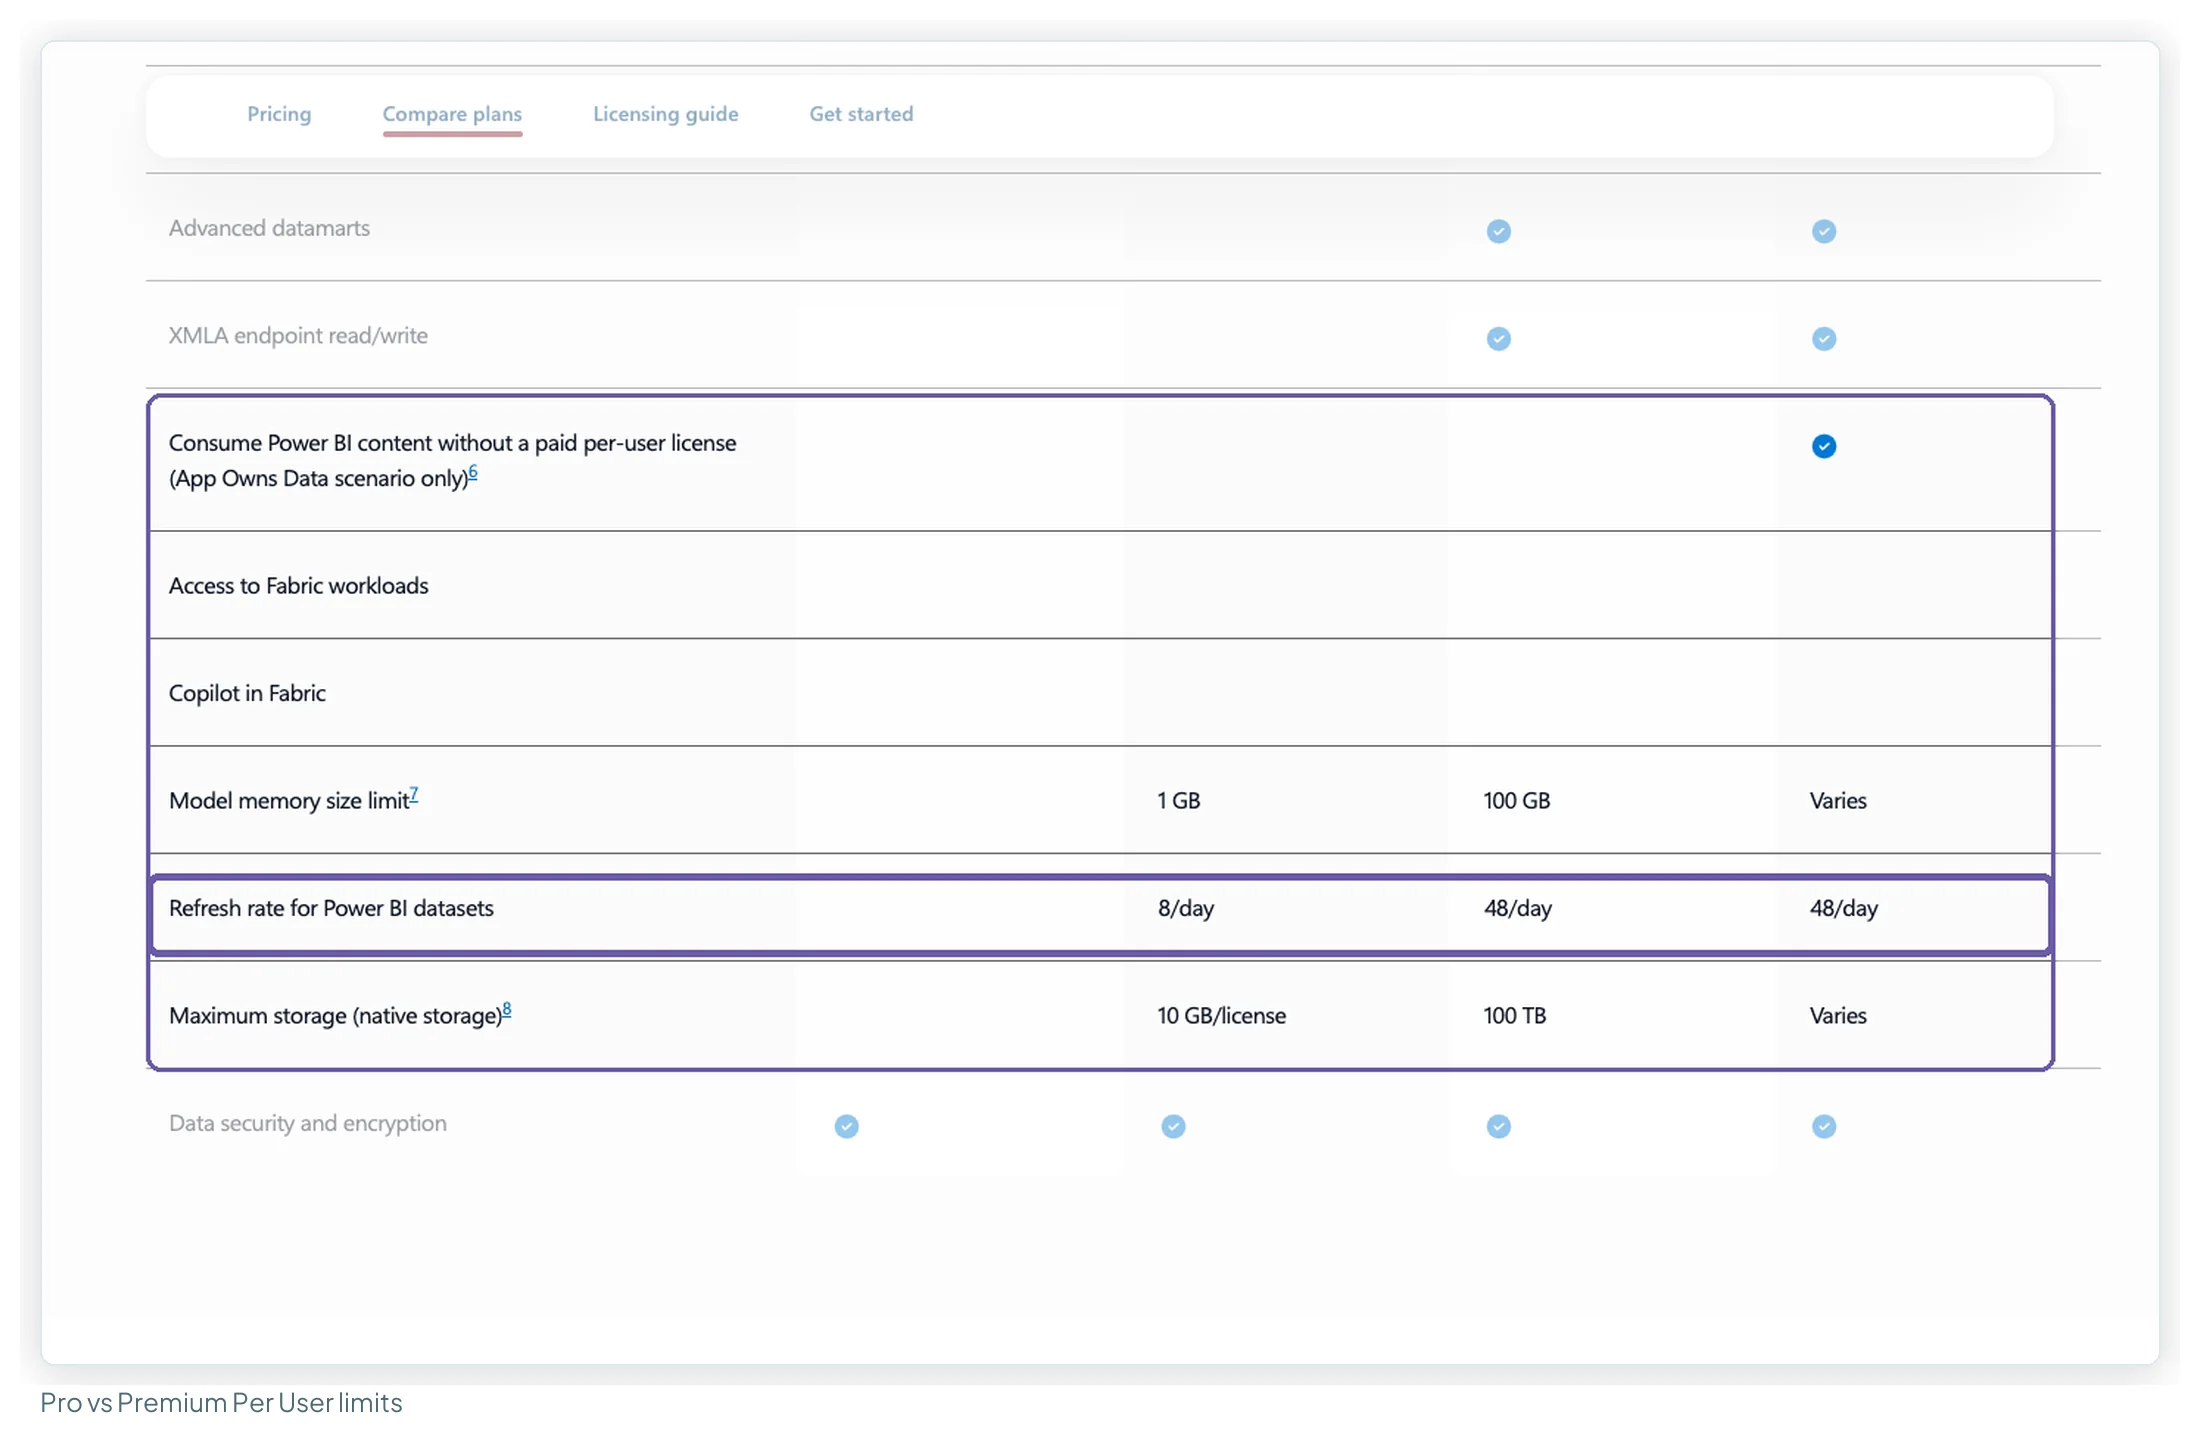Screen dimensions: 2200x1439
Task: Click the last-column '48/day' refresh value
Action: (x=1843, y=908)
